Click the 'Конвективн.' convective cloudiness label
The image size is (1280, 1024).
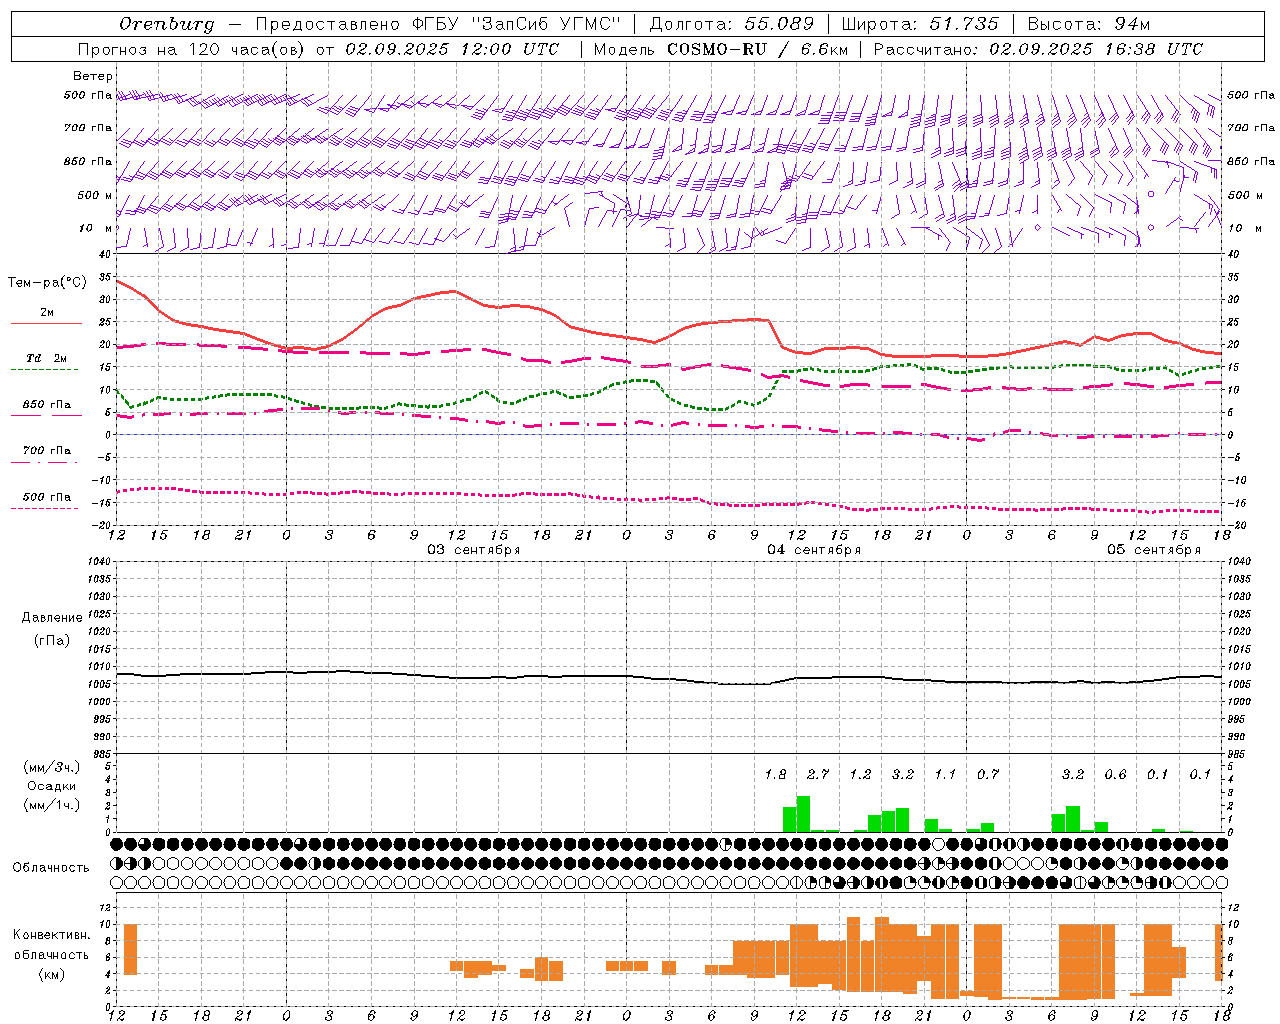click(52, 935)
